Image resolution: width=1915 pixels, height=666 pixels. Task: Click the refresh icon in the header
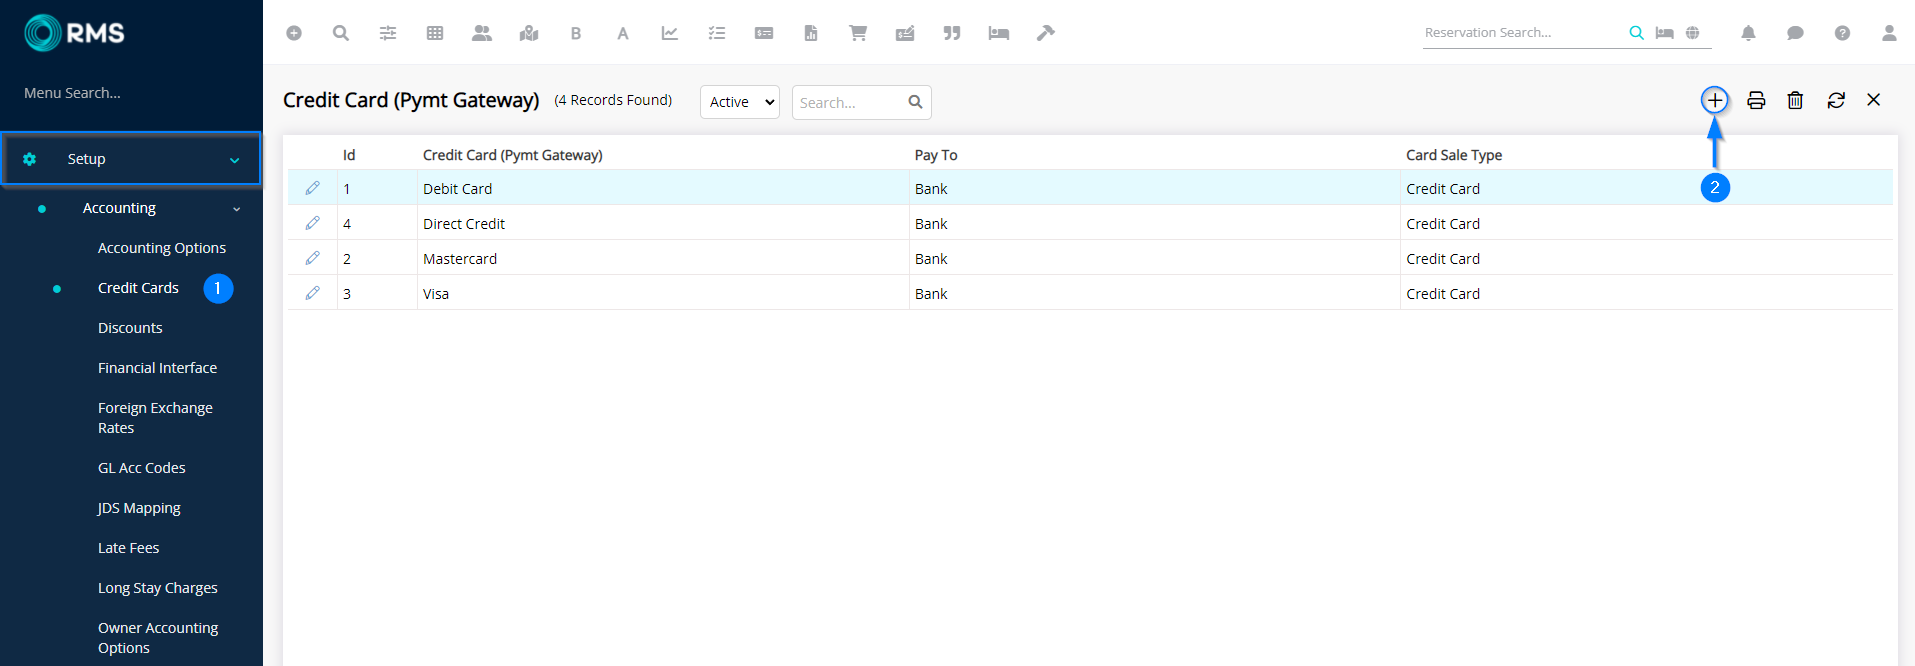coord(1835,100)
